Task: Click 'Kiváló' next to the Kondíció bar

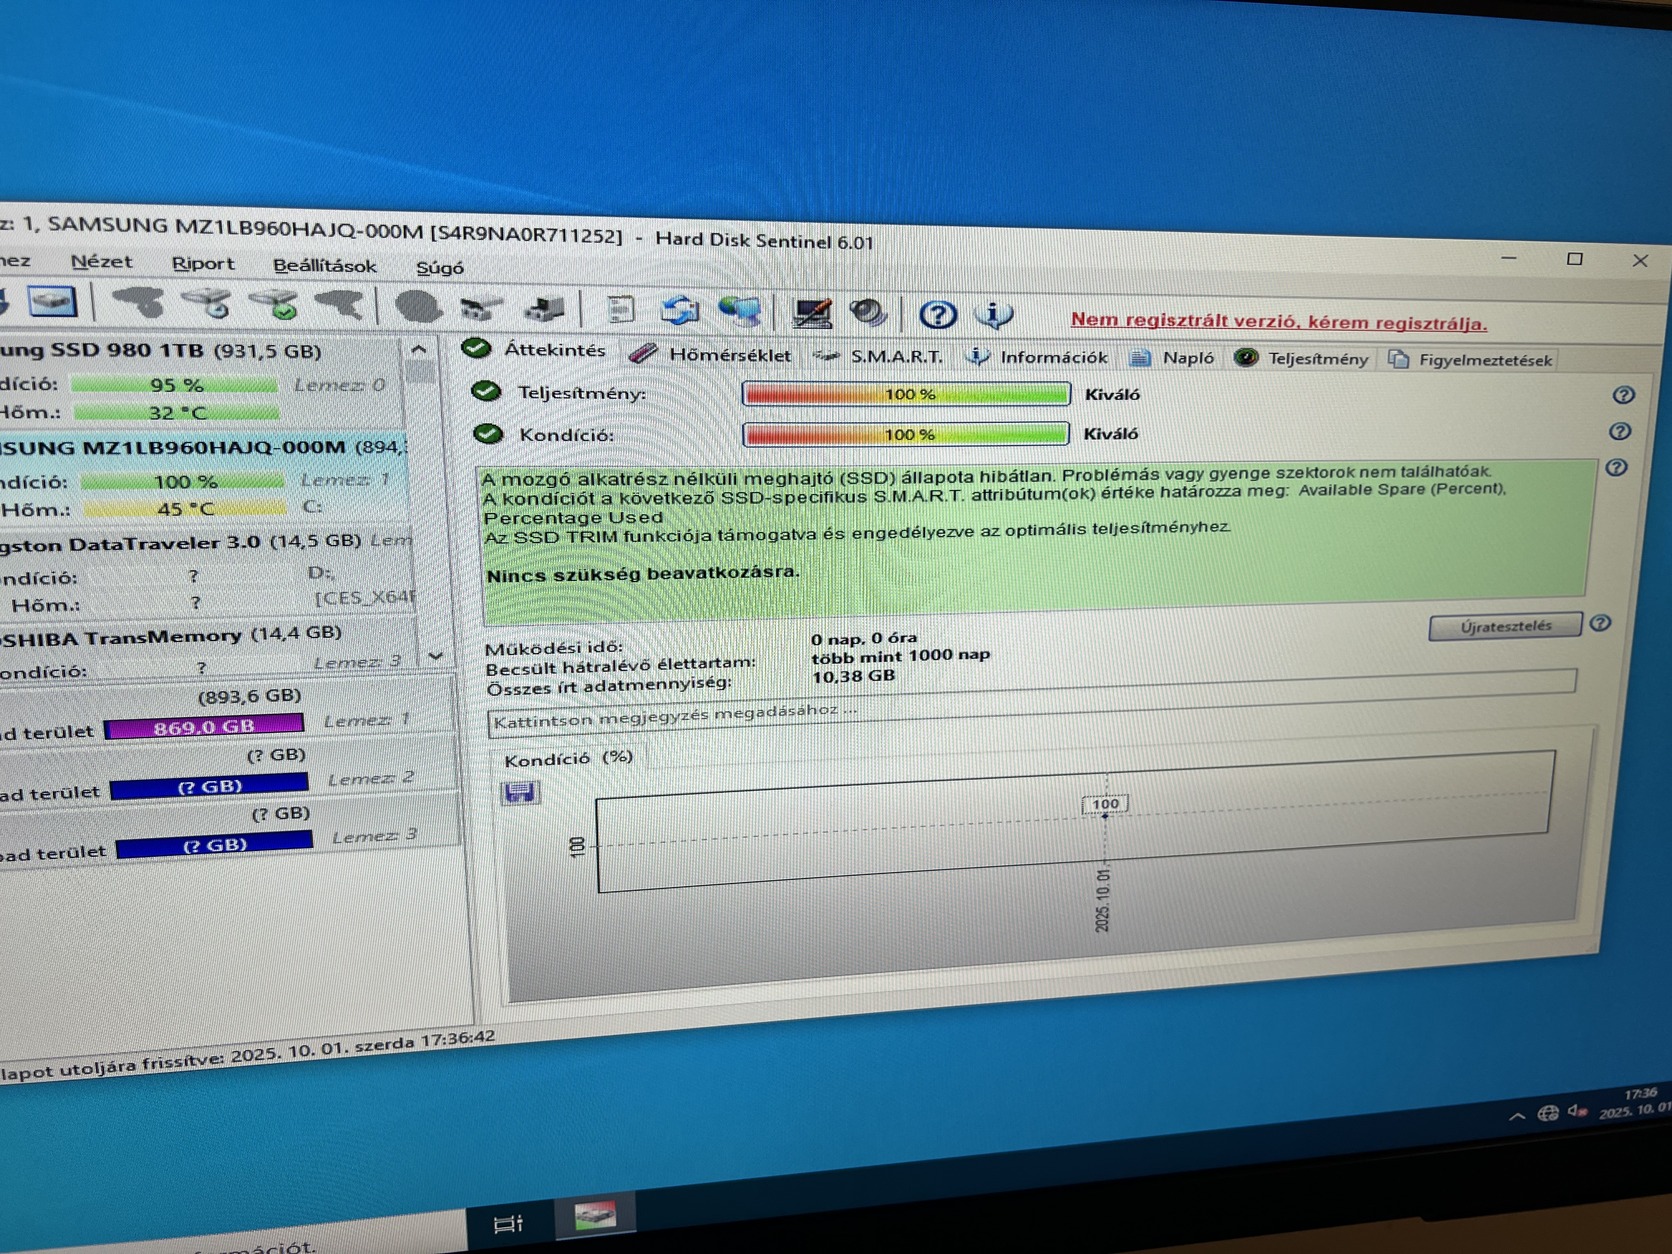Action: pyautogui.click(x=1111, y=434)
